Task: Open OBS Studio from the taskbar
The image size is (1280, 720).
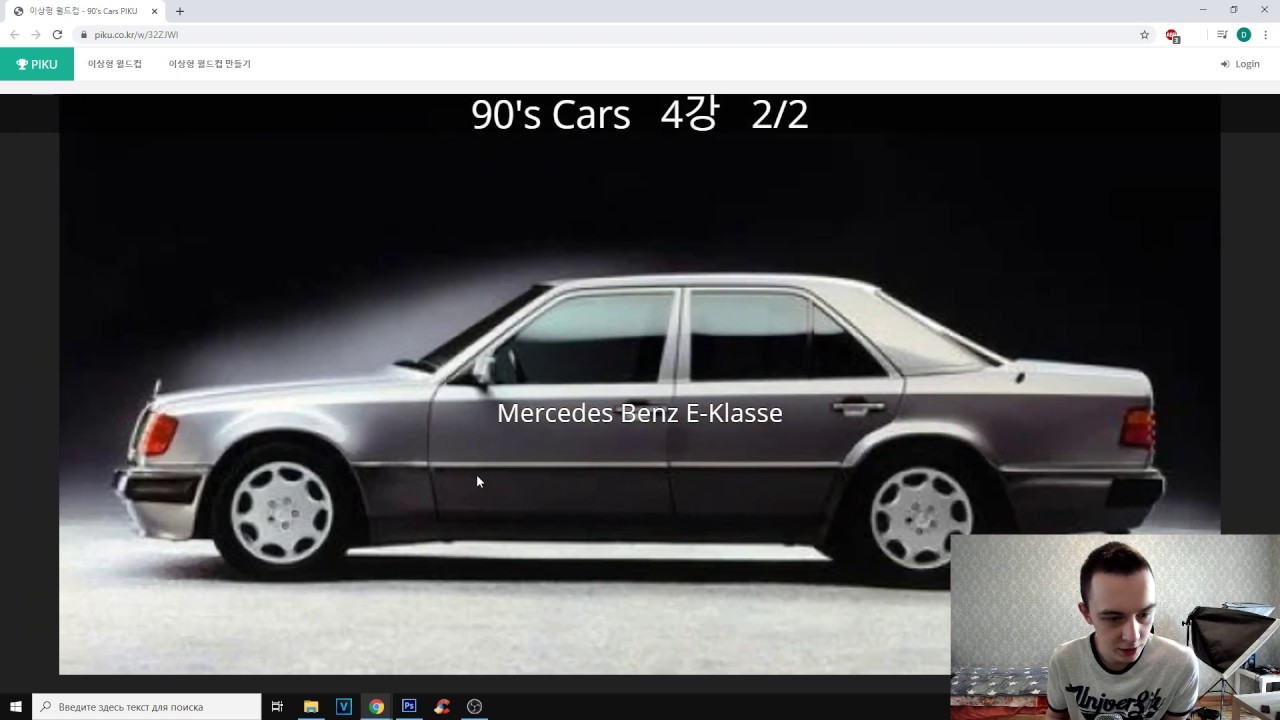Action: [x=475, y=706]
